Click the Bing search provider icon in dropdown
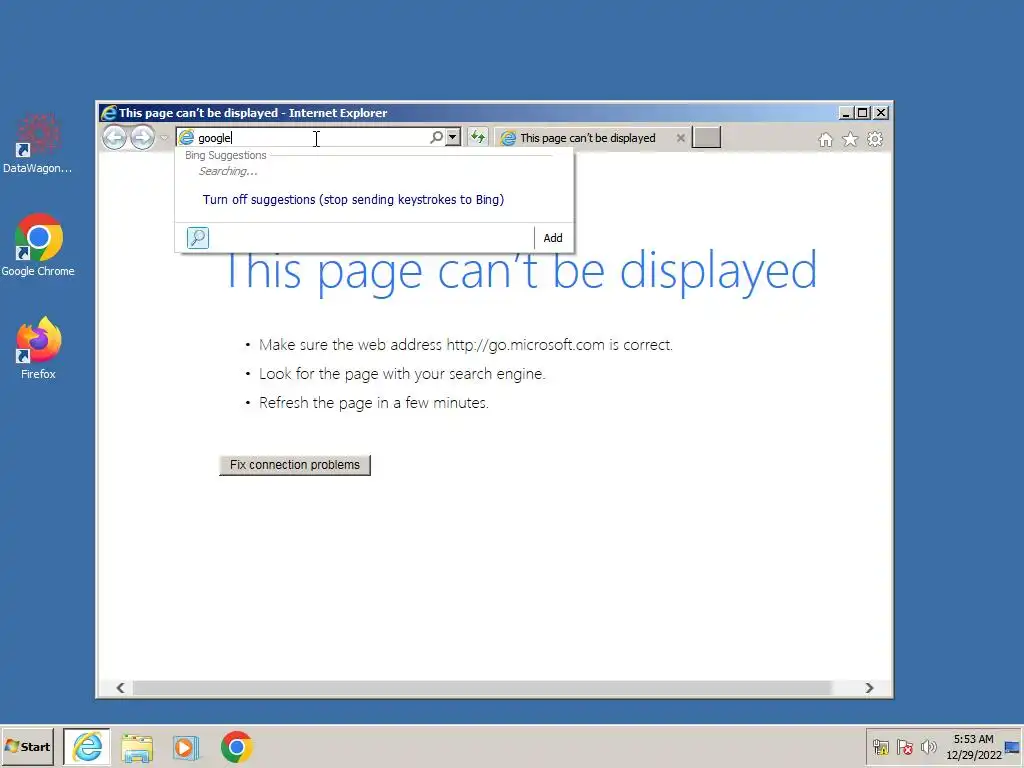The height and width of the screenshot is (768, 1024). point(198,237)
